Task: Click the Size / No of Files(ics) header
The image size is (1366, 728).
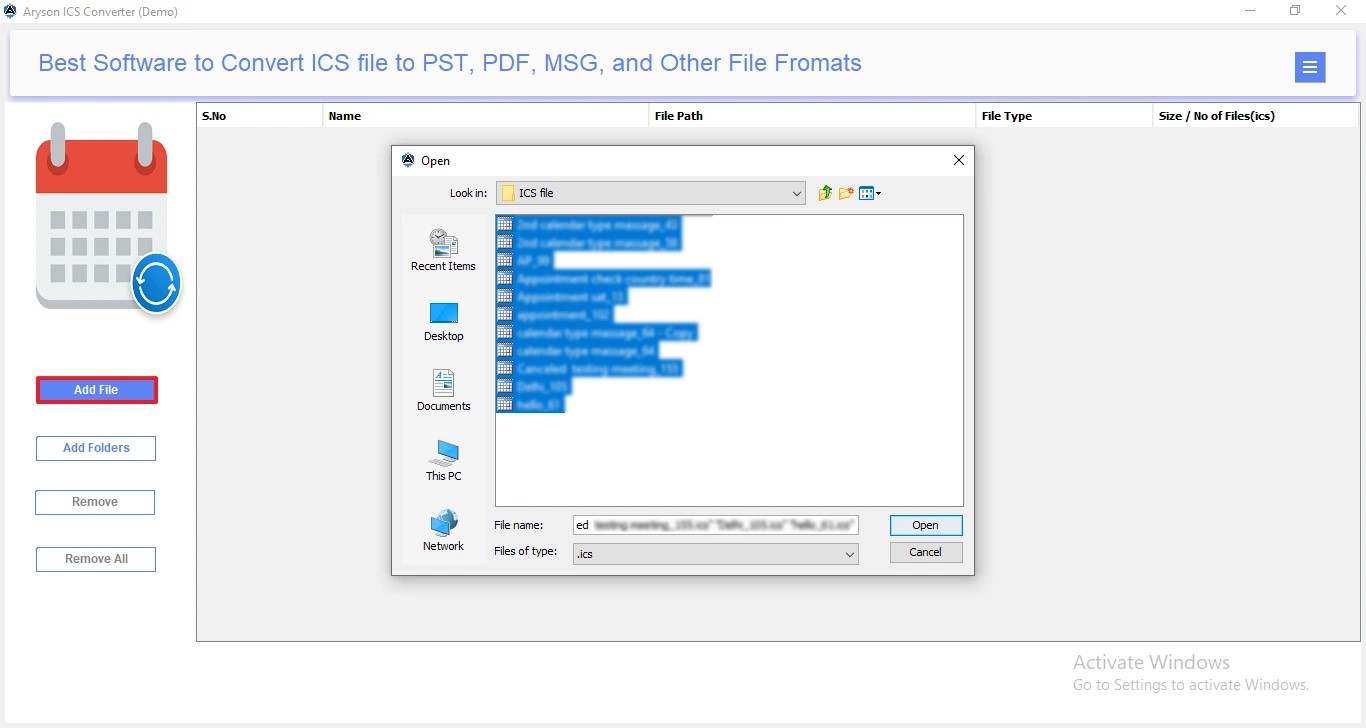Action: pos(1256,116)
